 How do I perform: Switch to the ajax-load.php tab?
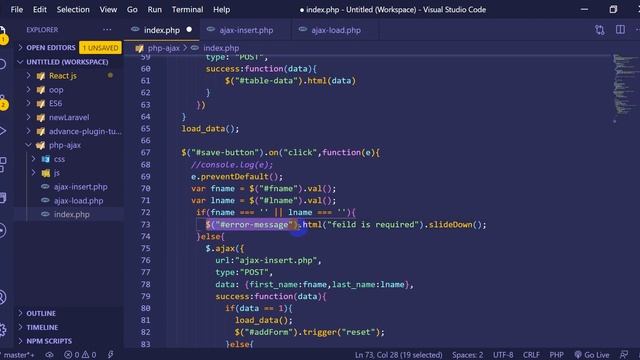pyautogui.click(x=336, y=30)
